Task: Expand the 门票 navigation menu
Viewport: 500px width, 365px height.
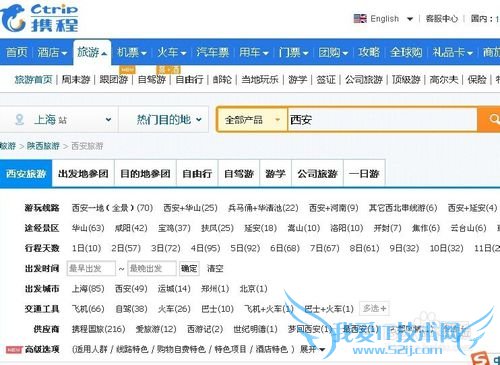Action: coord(305,53)
